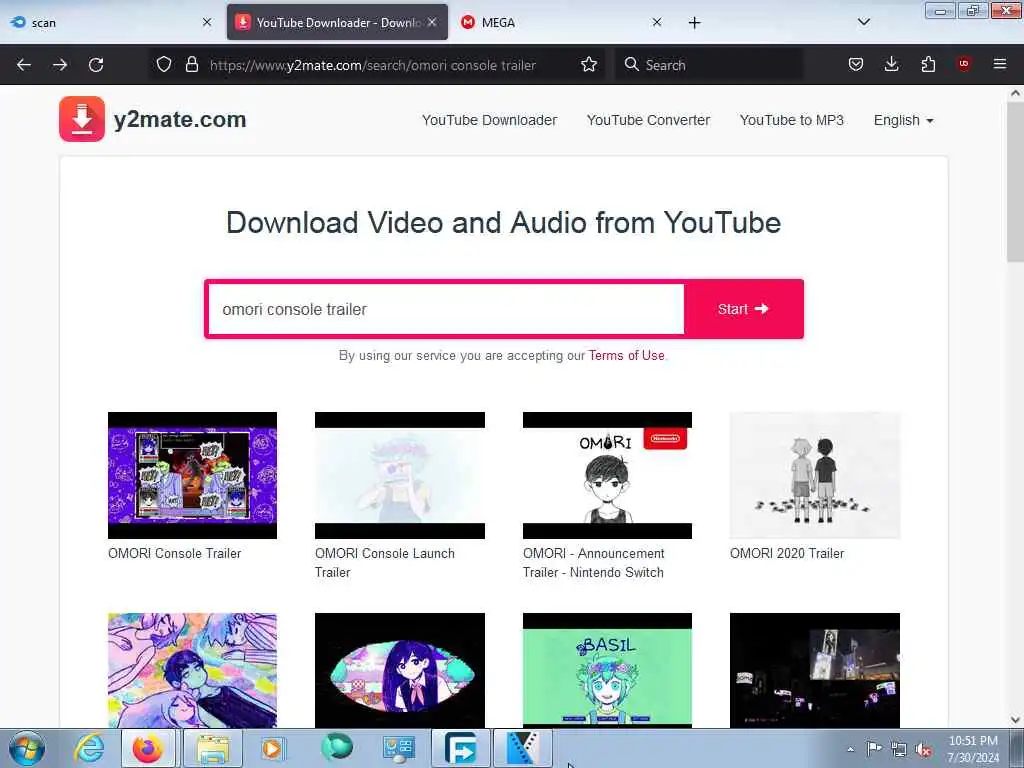The image size is (1024, 768).
Task: Open a new browser tab
Action: click(694, 23)
